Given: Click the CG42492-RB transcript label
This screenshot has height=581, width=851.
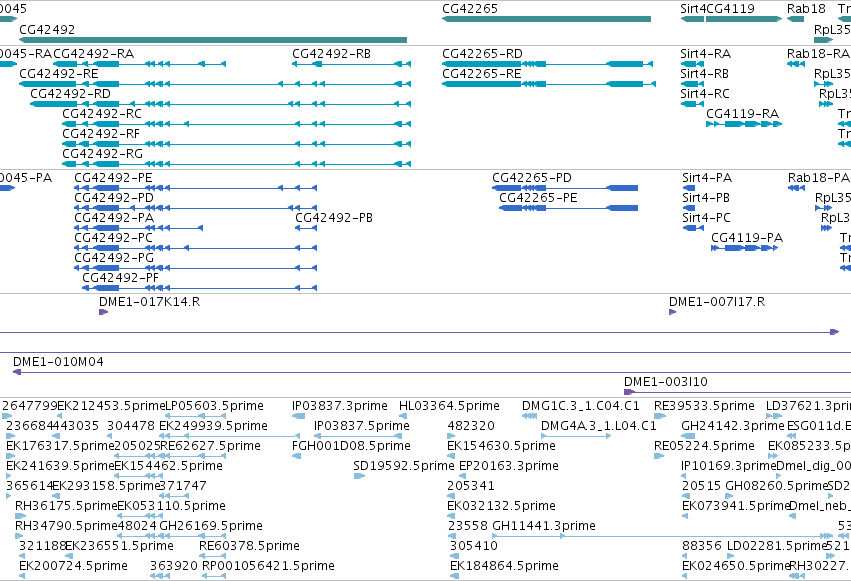Looking at the screenshot, I should [x=332, y=54].
